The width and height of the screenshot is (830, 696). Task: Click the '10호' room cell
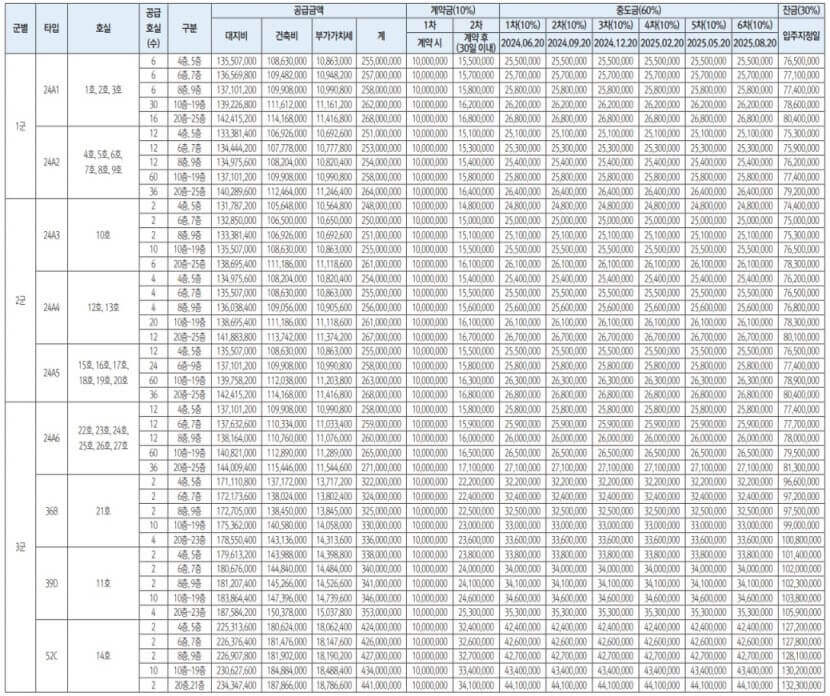103,235
